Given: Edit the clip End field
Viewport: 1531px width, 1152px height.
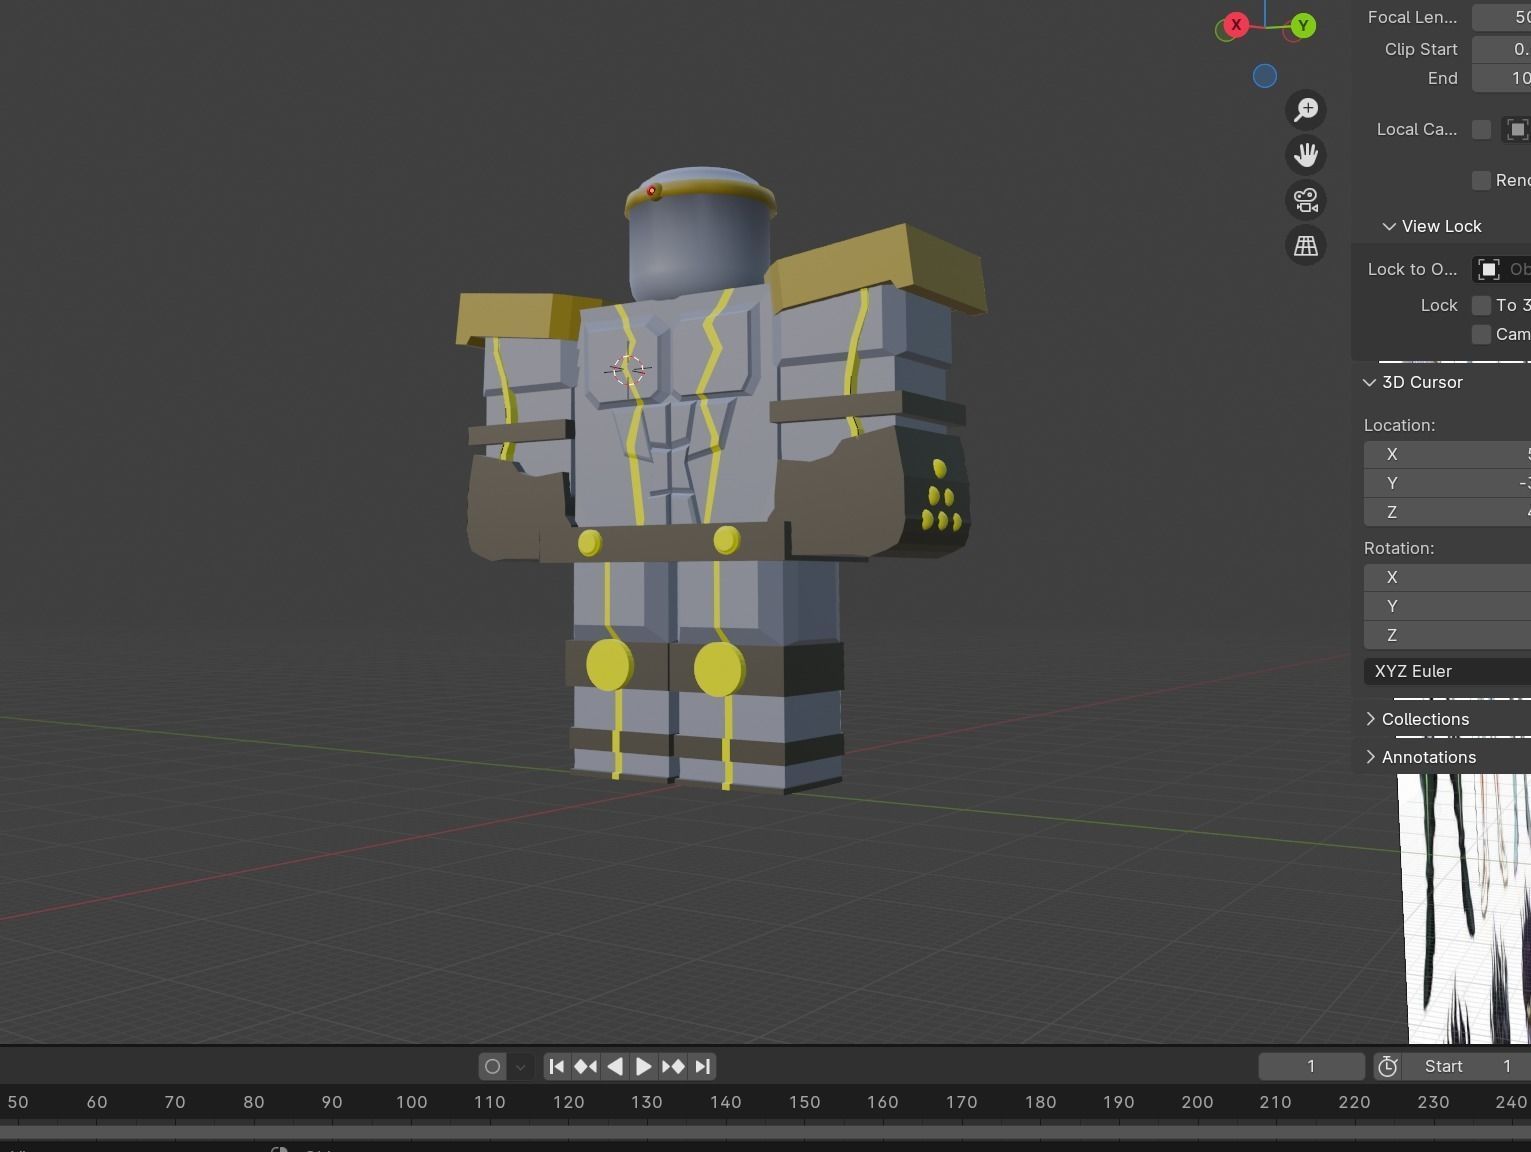Looking at the screenshot, I should [x=1501, y=78].
